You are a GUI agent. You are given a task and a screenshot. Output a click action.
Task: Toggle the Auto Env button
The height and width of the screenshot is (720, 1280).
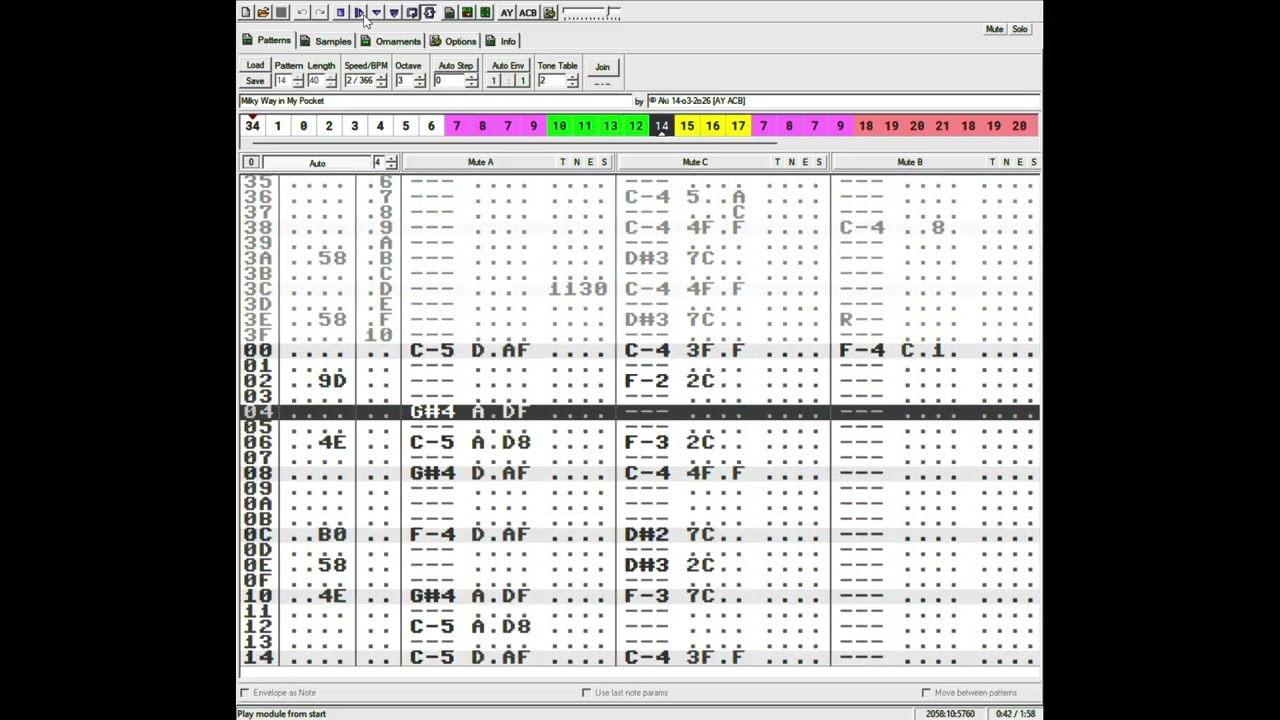pos(508,66)
